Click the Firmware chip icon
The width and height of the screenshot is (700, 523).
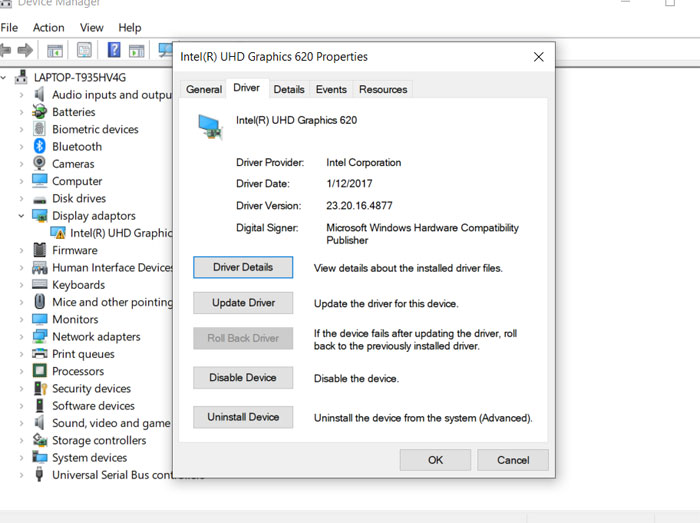pyautogui.click(x=40, y=249)
